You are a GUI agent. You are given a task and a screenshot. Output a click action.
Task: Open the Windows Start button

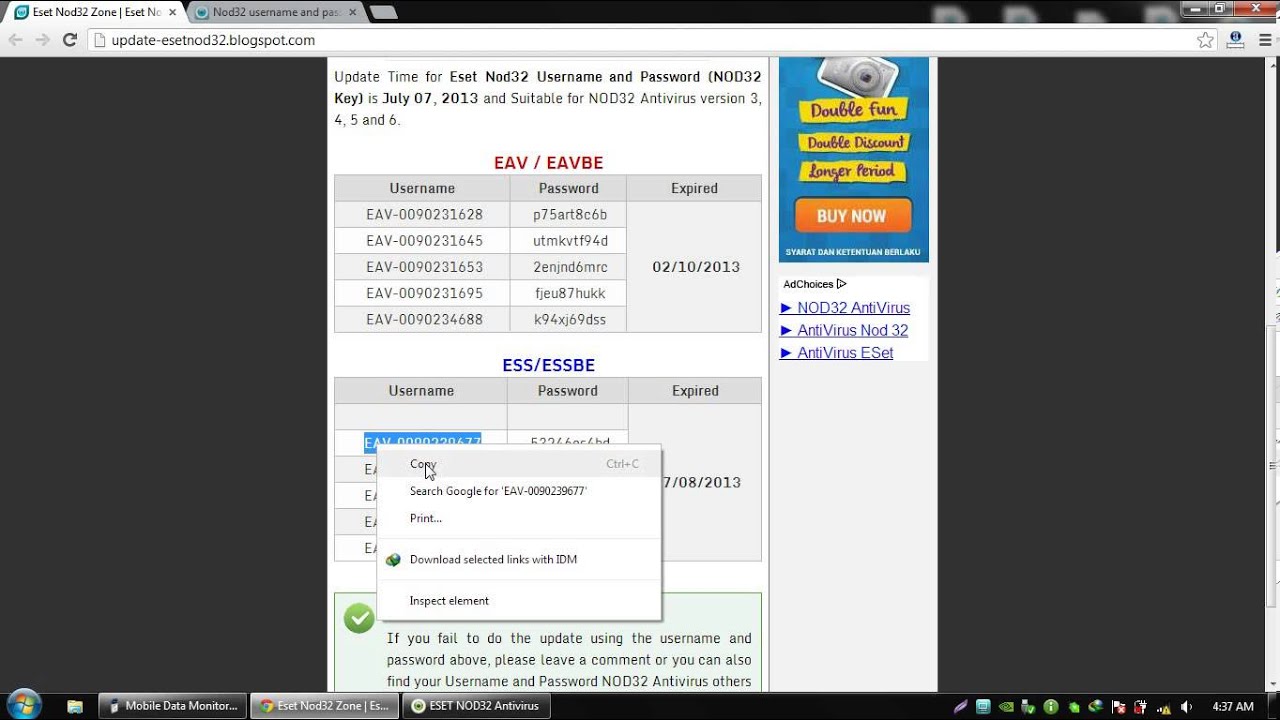24,705
